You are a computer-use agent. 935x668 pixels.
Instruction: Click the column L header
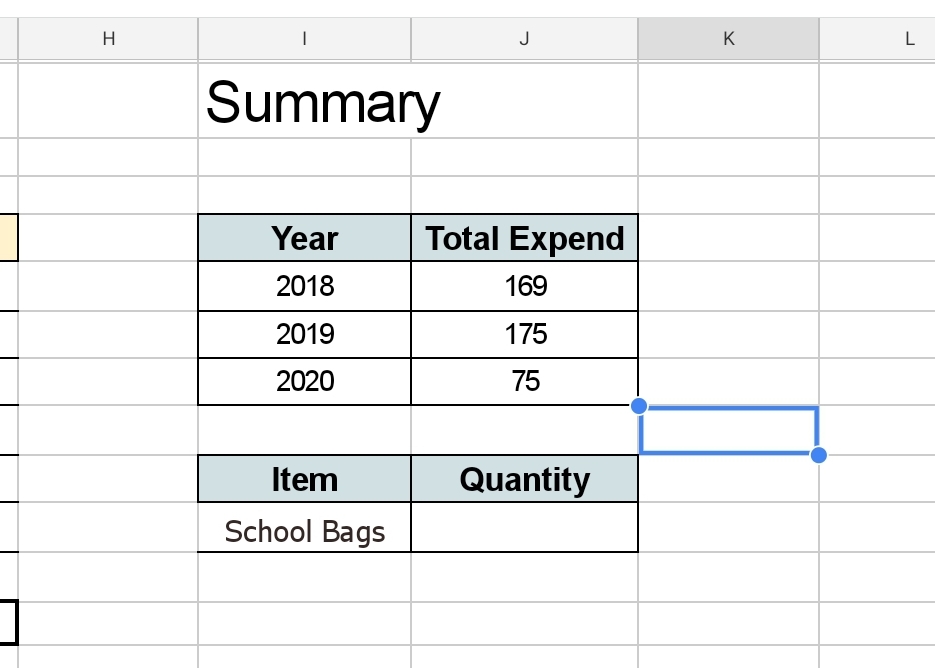(908, 39)
